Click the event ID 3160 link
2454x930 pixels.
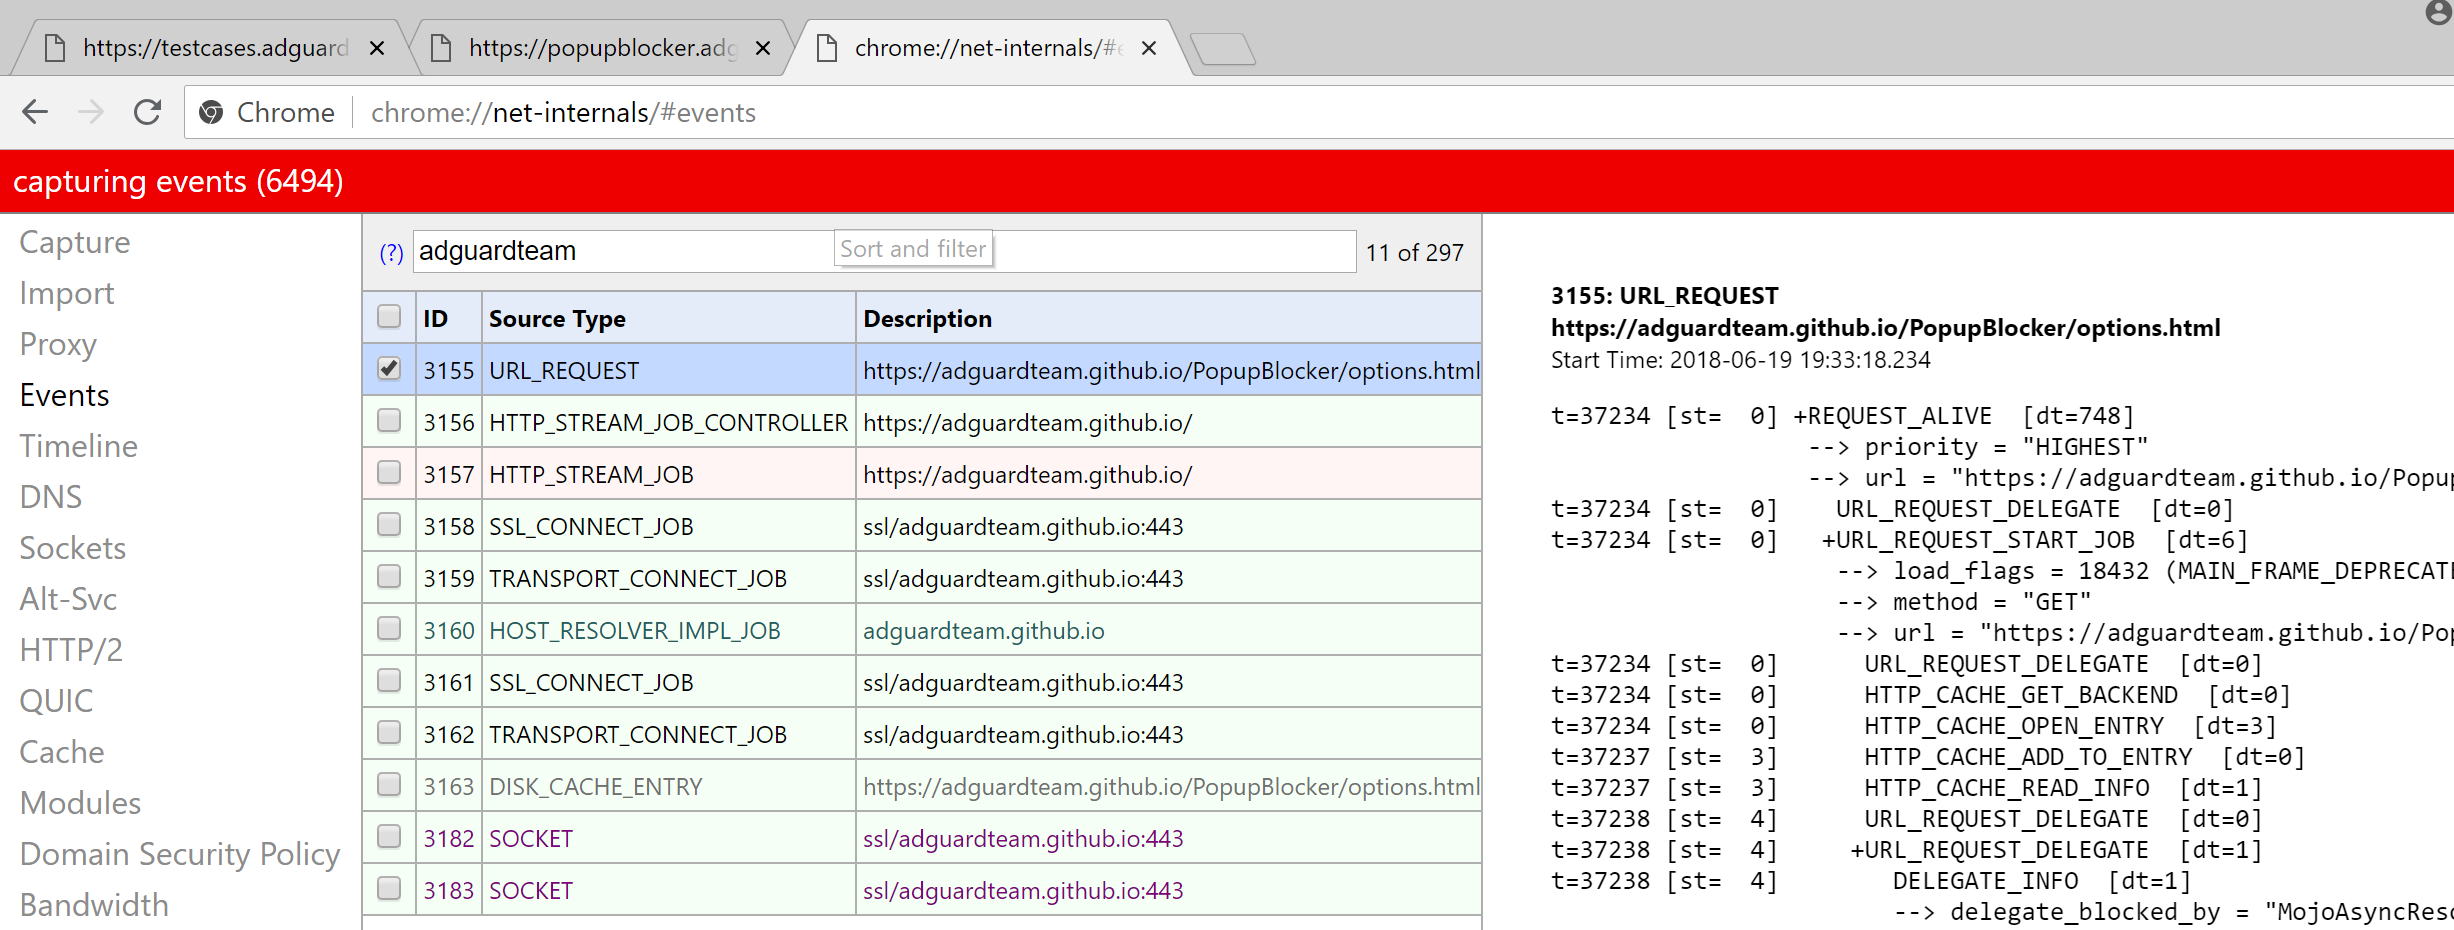(x=449, y=630)
